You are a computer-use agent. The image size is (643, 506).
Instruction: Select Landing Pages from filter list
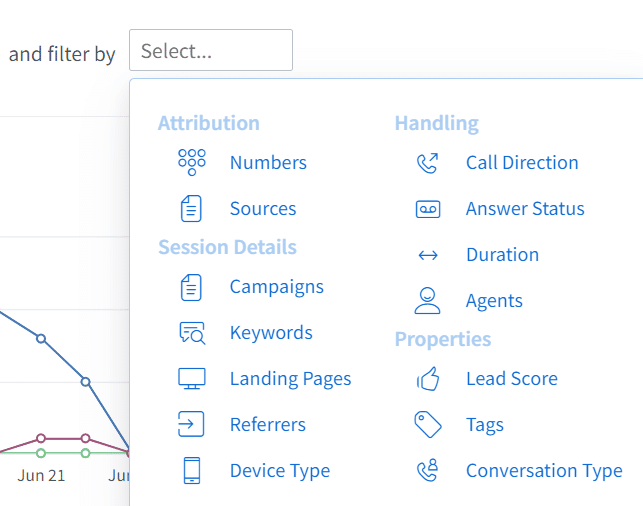click(x=290, y=379)
